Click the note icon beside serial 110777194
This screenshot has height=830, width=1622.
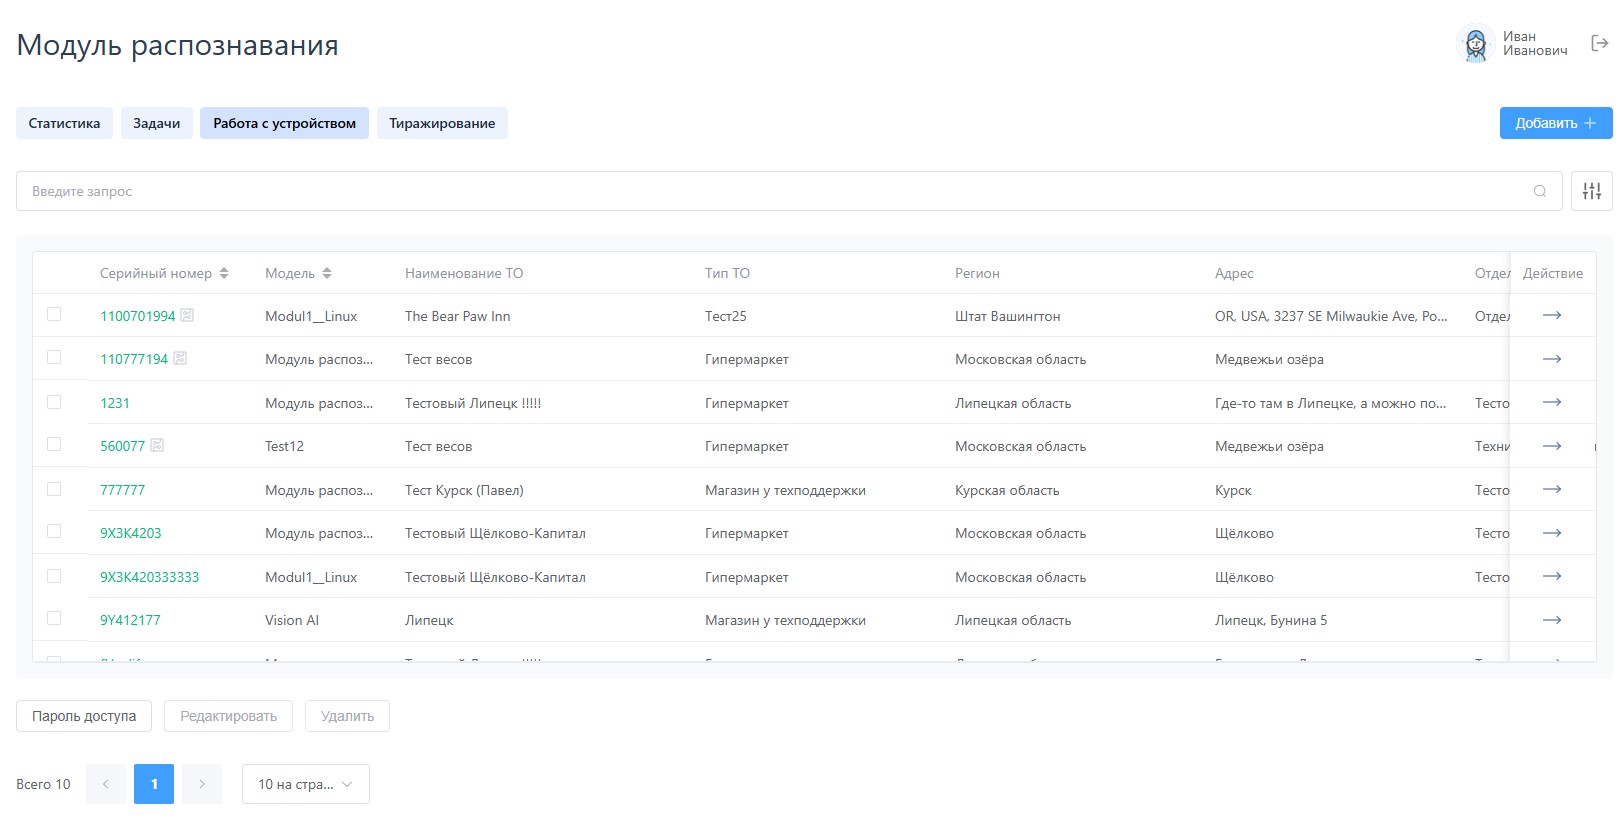coord(180,358)
